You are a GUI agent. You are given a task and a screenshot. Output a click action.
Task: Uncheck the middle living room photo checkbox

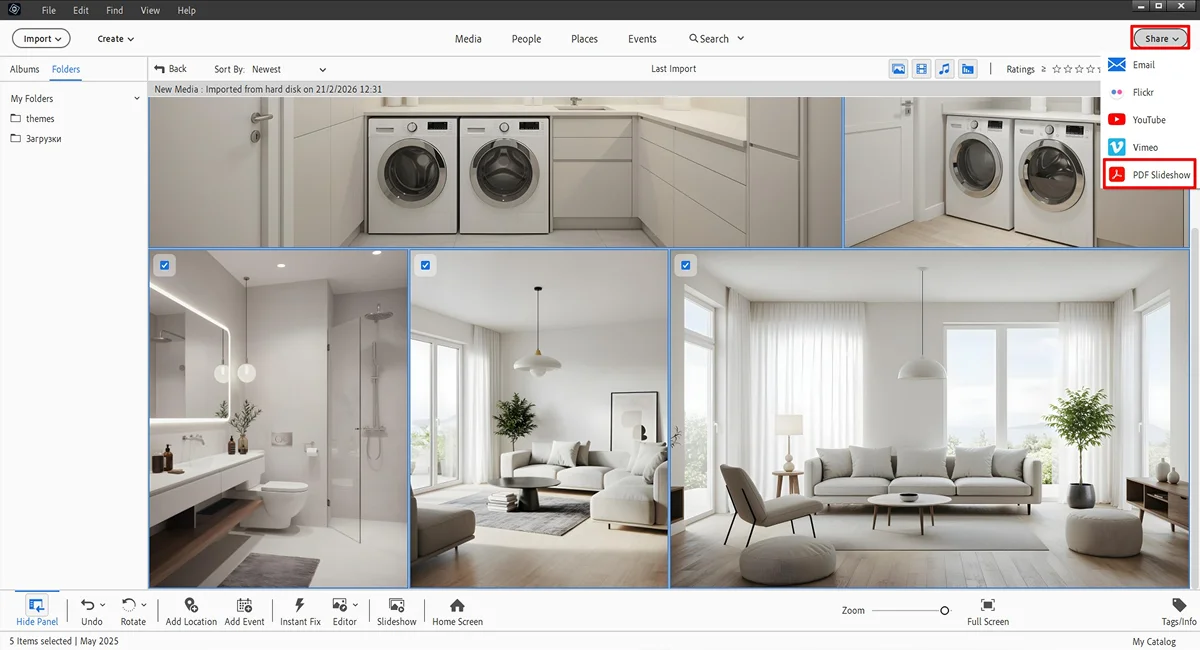pos(426,265)
